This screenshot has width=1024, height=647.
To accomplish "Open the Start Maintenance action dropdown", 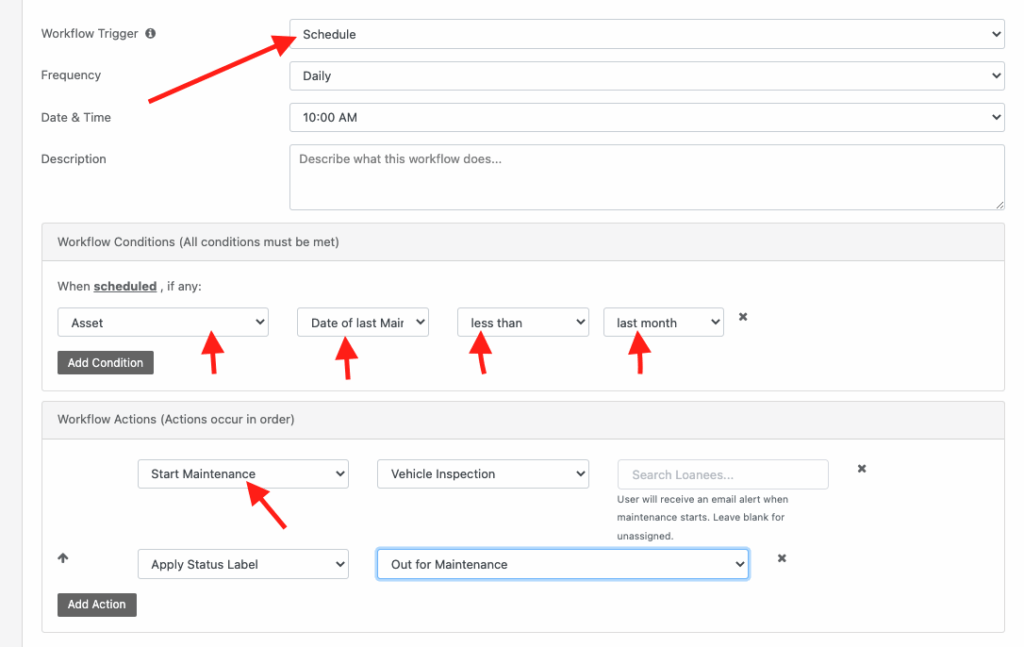I will coord(242,473).
